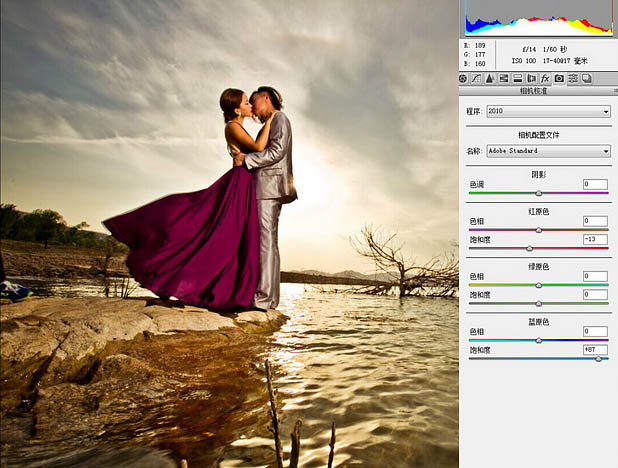Expand the Adobe Standard camera profile dropdown

(x=549, y=151)
